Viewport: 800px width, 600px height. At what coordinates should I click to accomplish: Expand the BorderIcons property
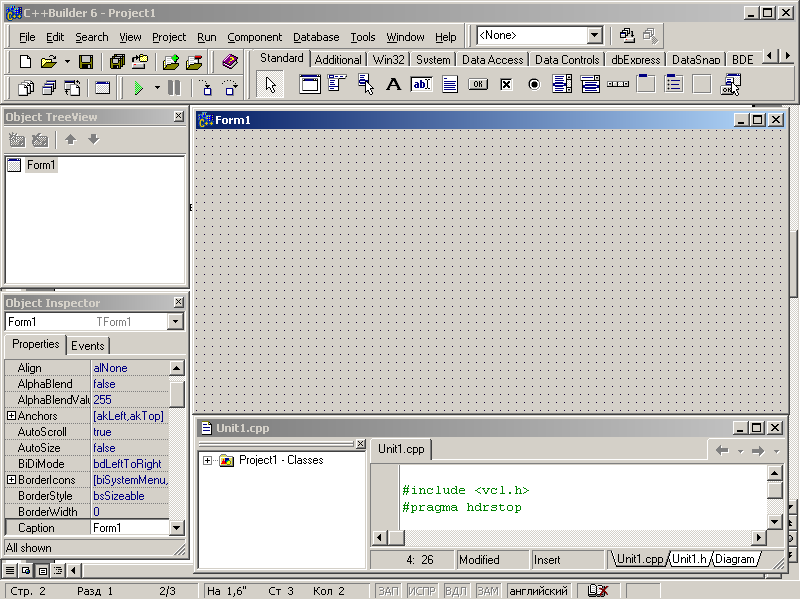point(11,480)
